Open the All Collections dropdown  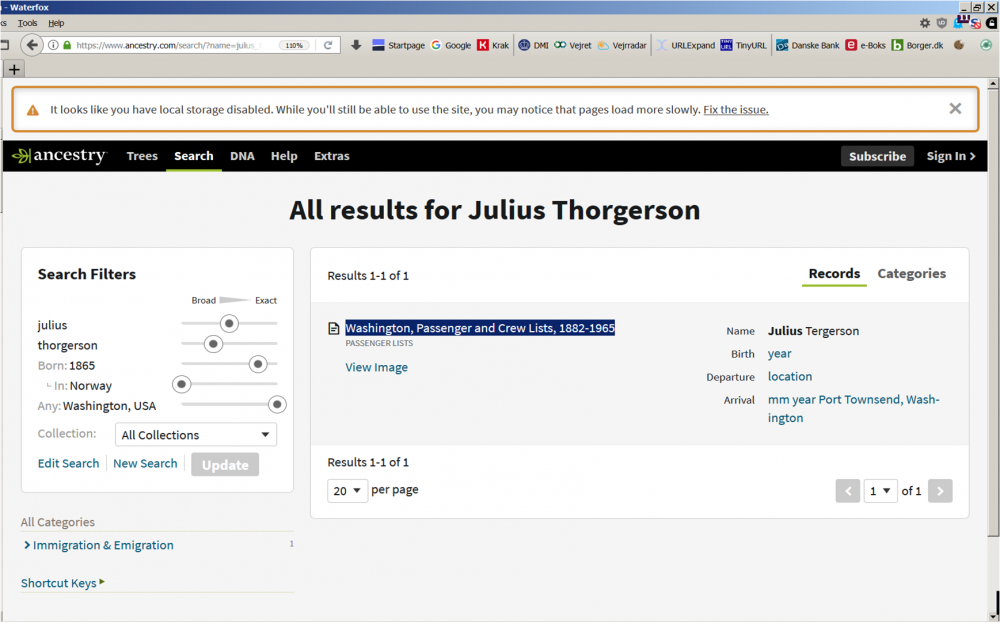tap(196, 435)
